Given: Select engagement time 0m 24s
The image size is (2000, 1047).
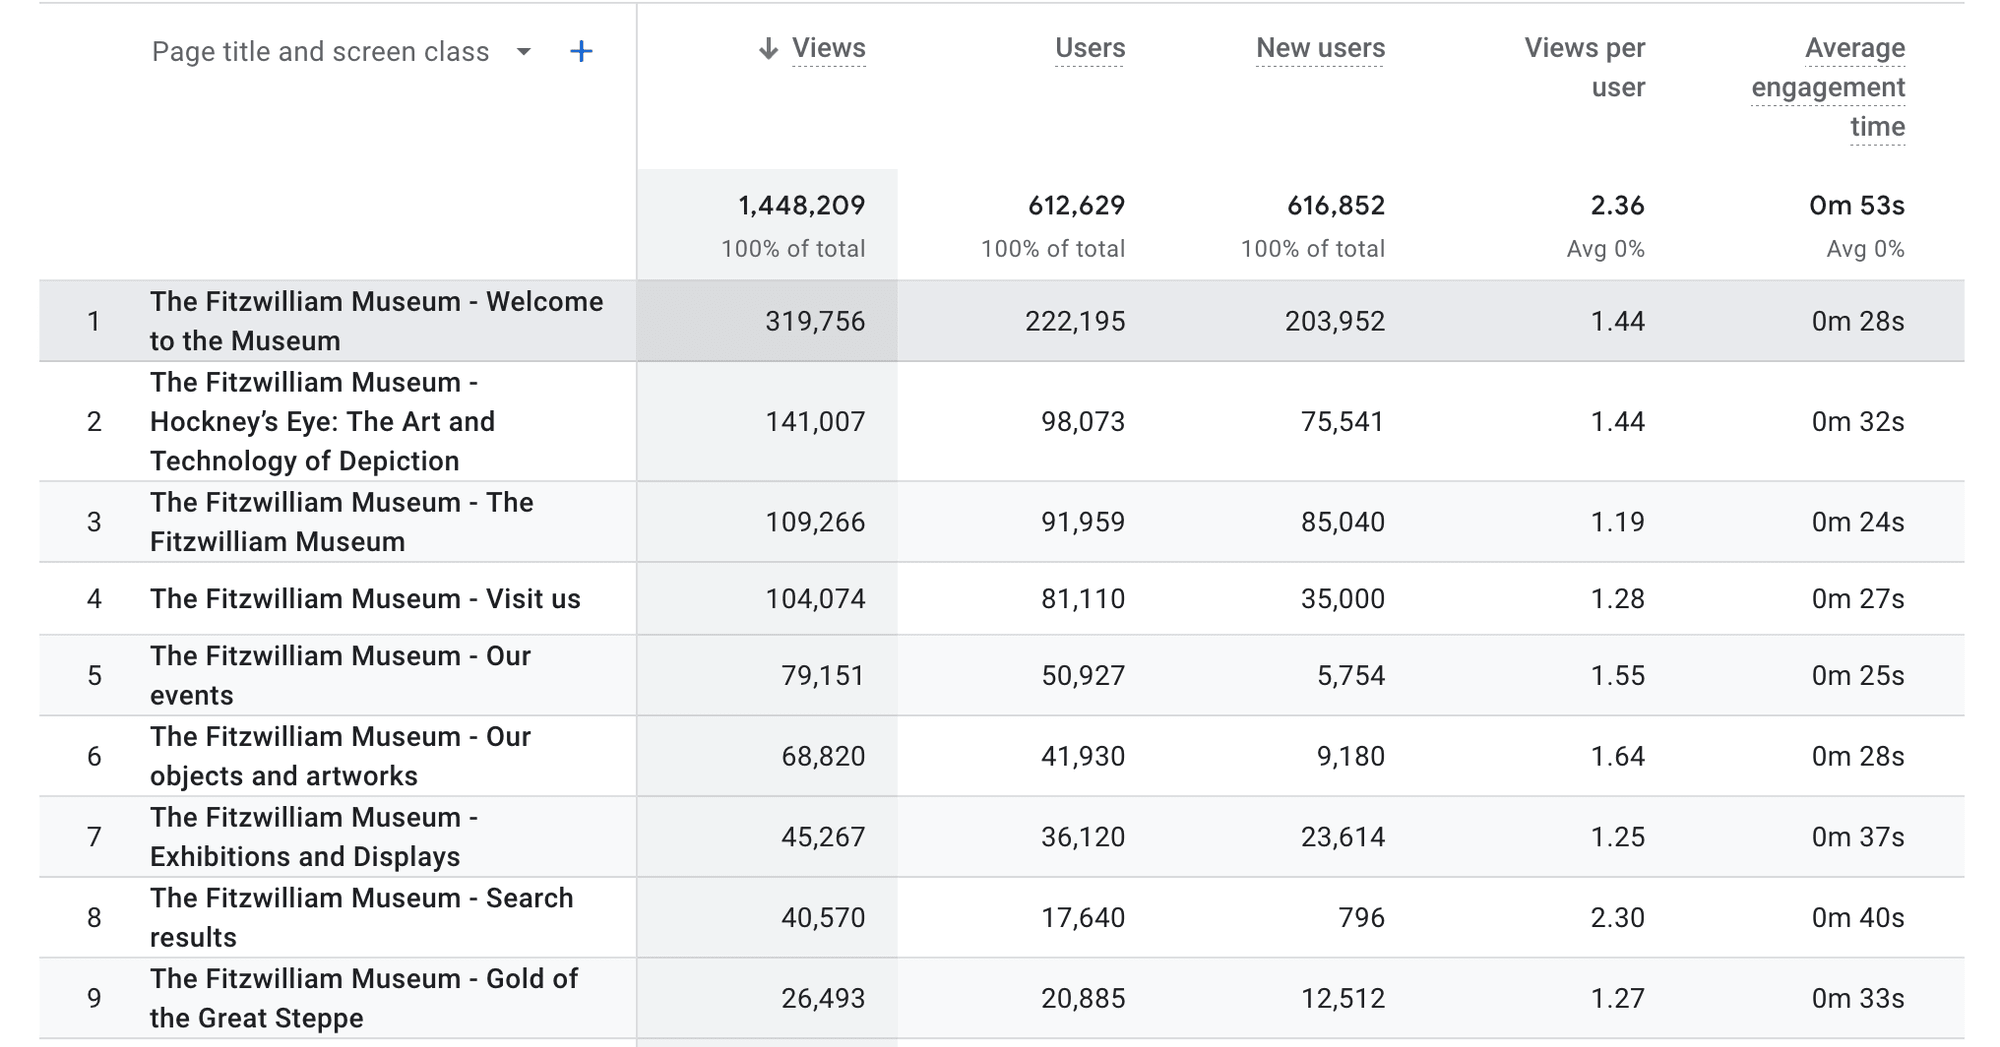Looking at the screenshot, I should (1858, 521).
